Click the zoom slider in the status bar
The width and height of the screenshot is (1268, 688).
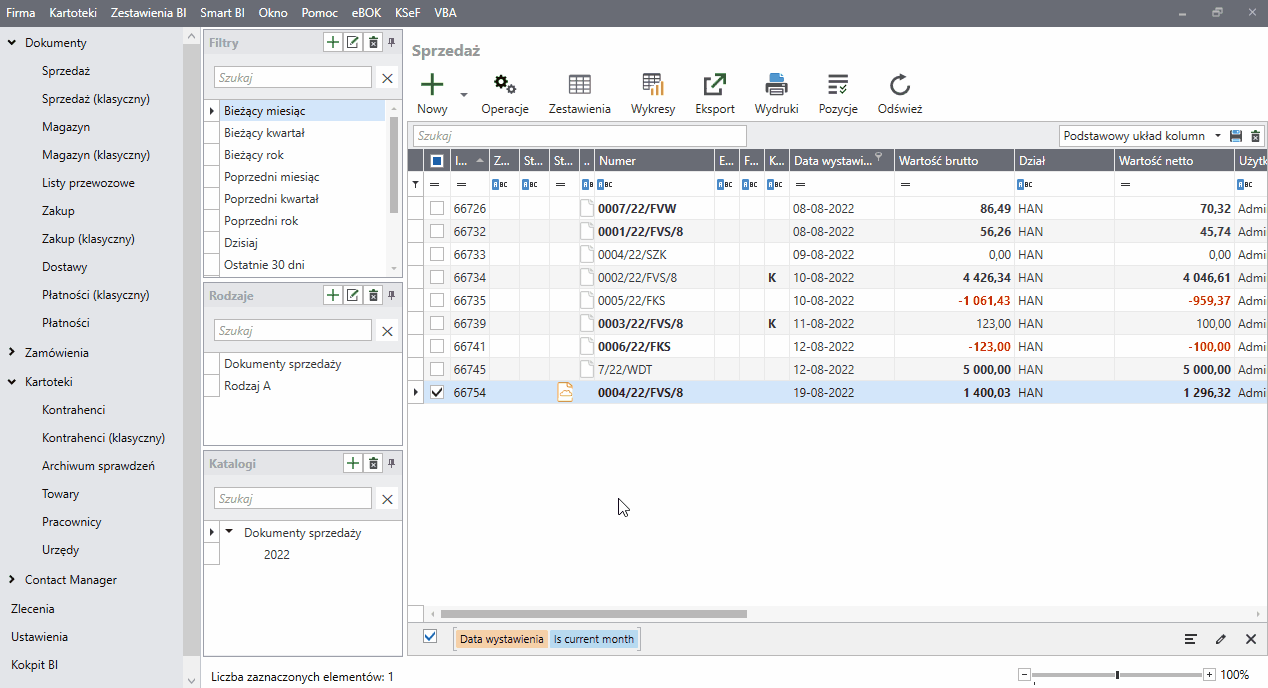pos(1117,675)
